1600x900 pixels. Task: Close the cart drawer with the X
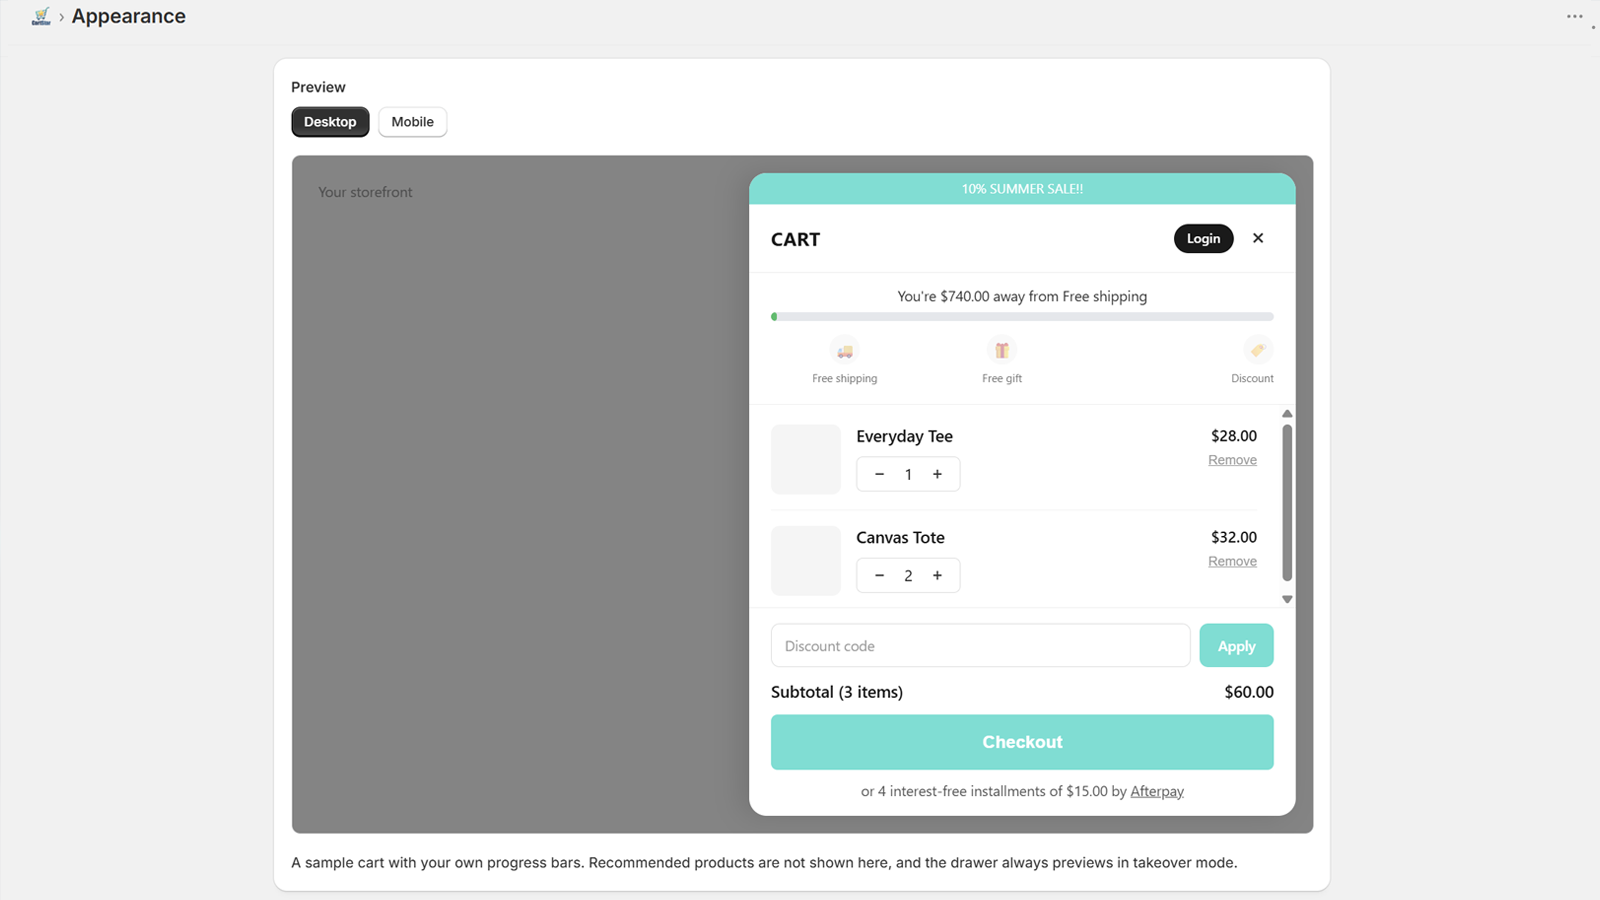1258,238
